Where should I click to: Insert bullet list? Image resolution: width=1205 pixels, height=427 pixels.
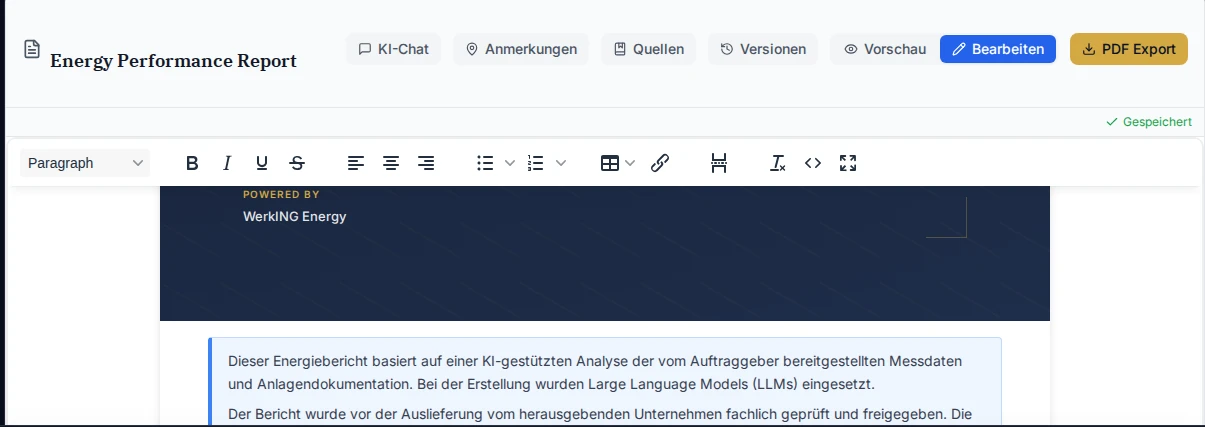click(485, 163)
